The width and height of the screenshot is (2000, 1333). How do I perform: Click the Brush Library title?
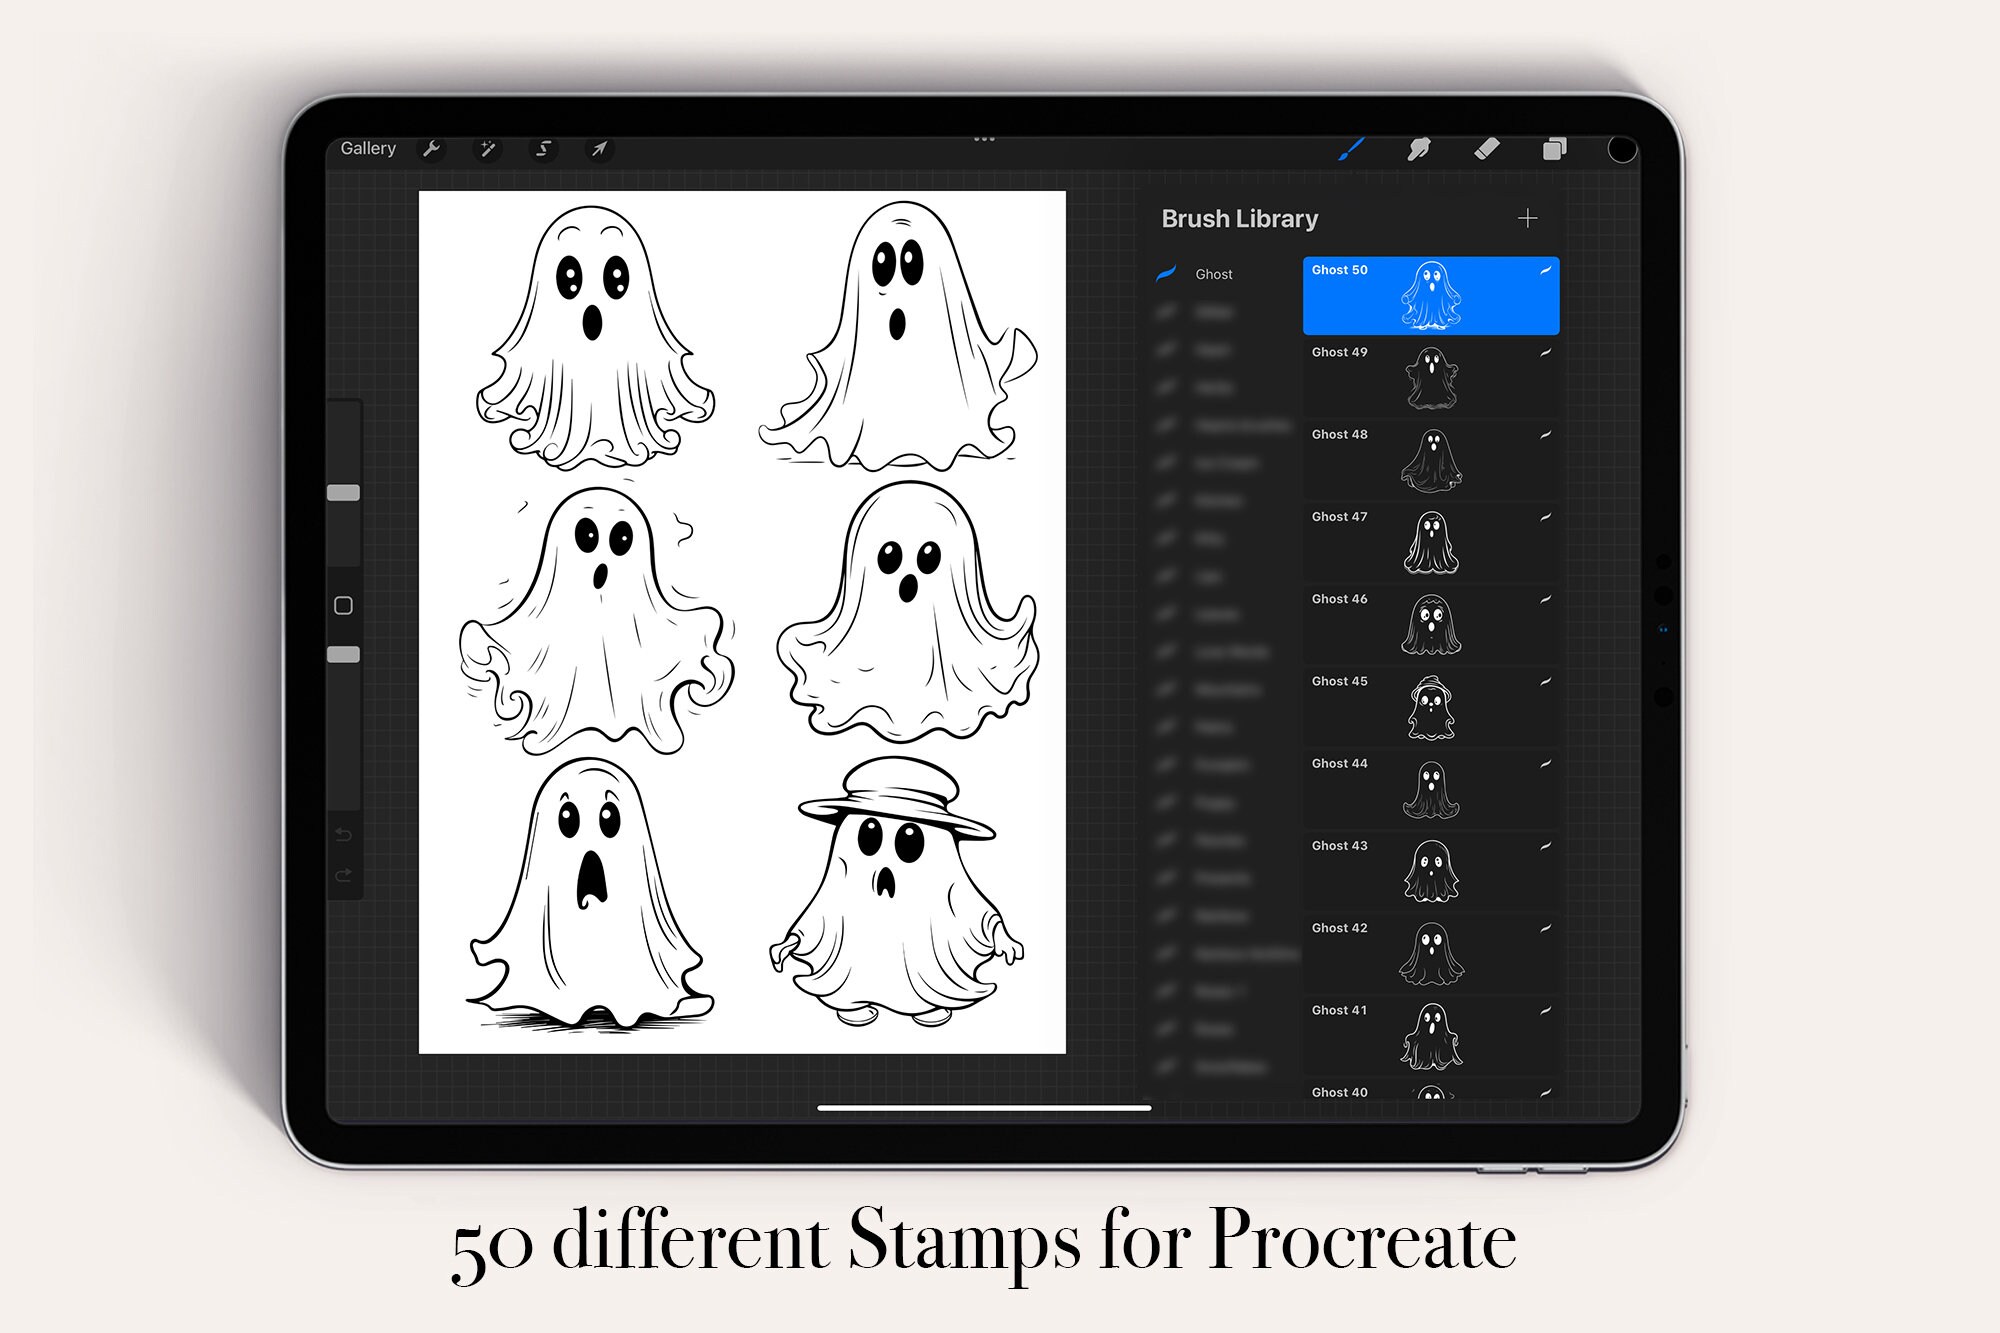pyautogui.click(x=1239, y=219)
